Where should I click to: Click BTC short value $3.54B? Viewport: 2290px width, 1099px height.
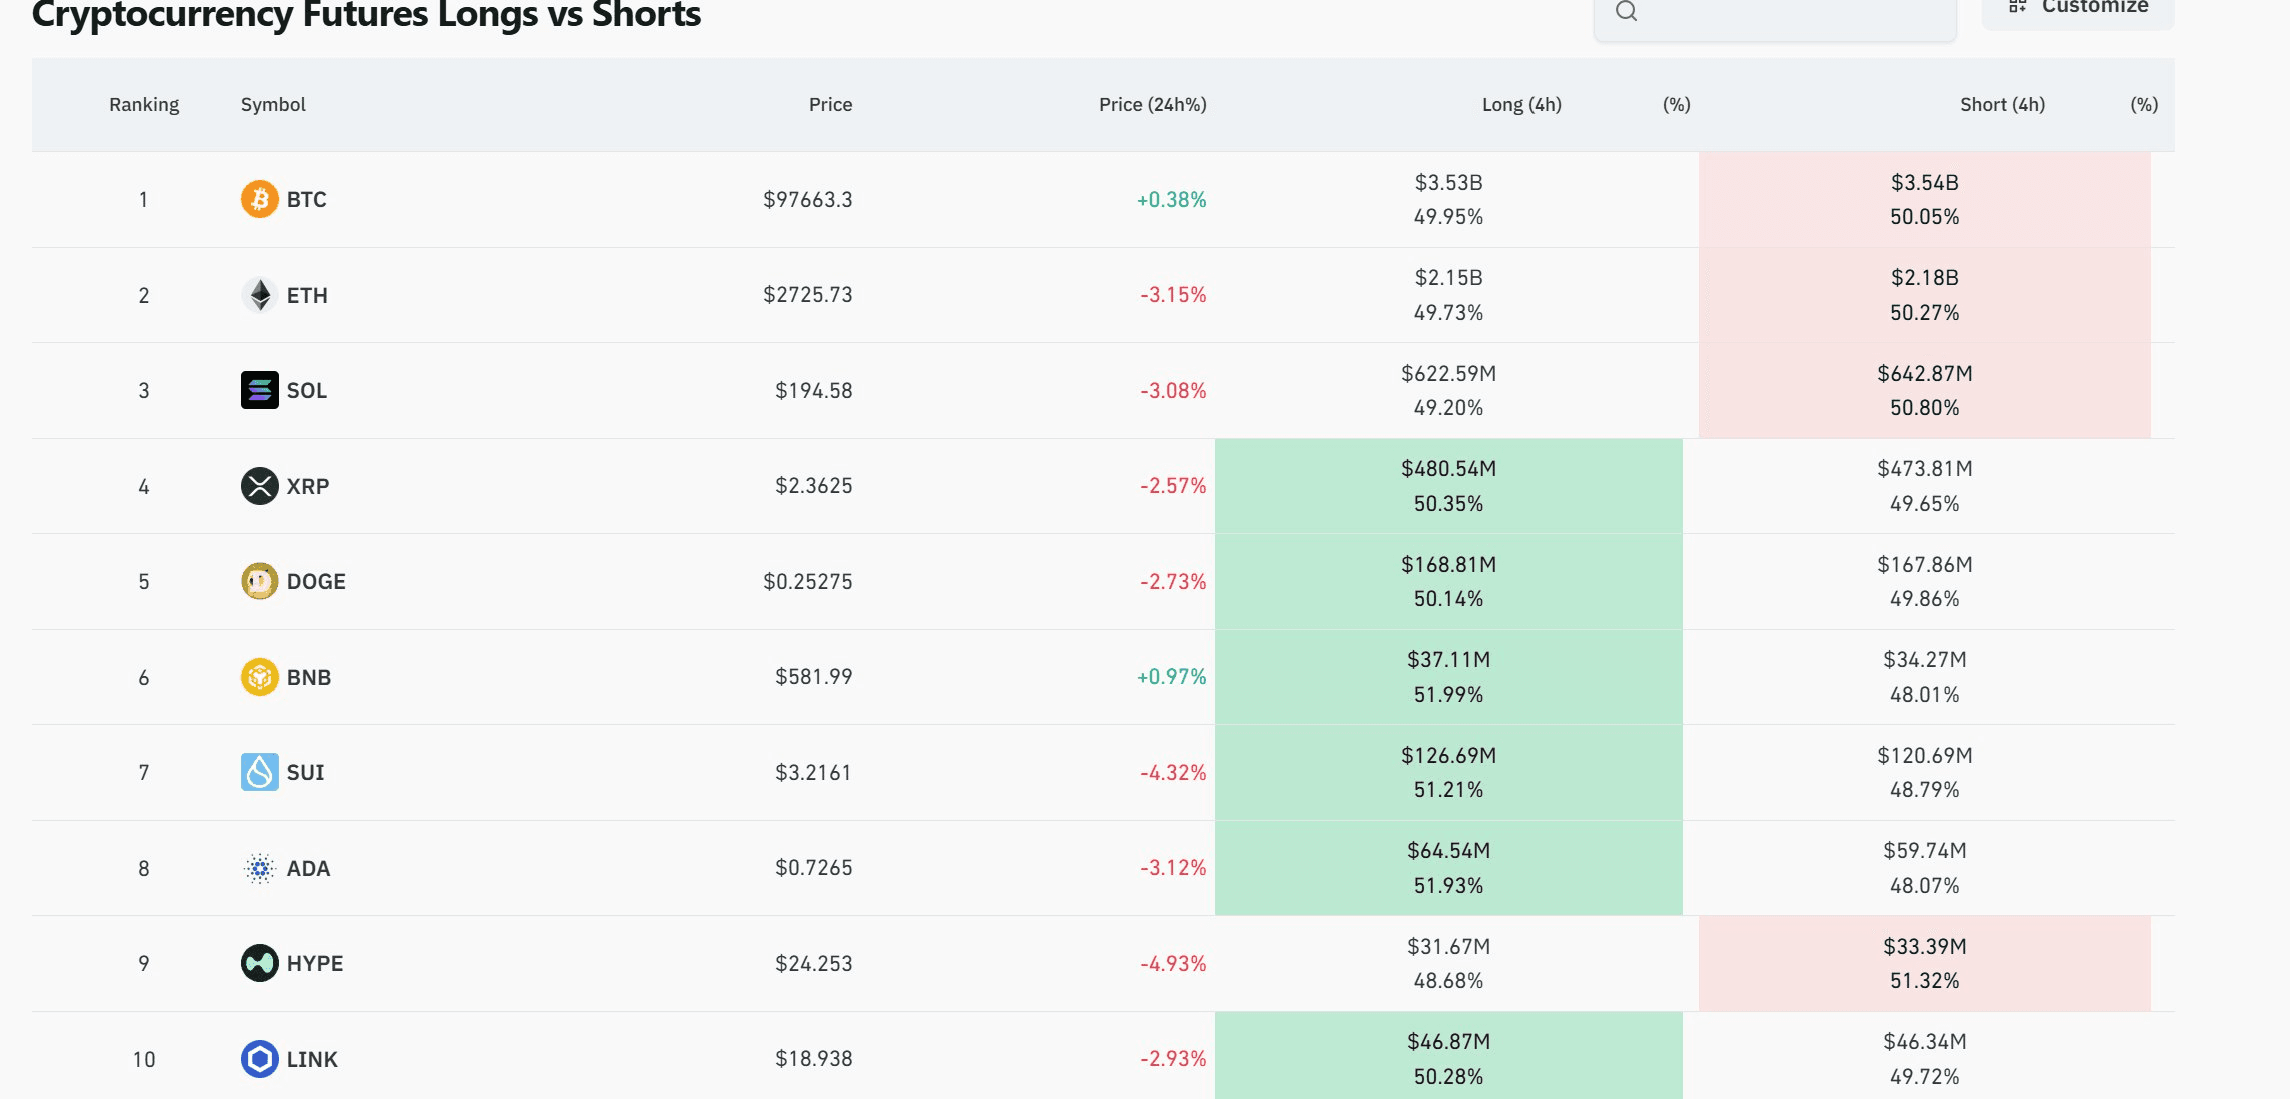(x=1925, y=182)
